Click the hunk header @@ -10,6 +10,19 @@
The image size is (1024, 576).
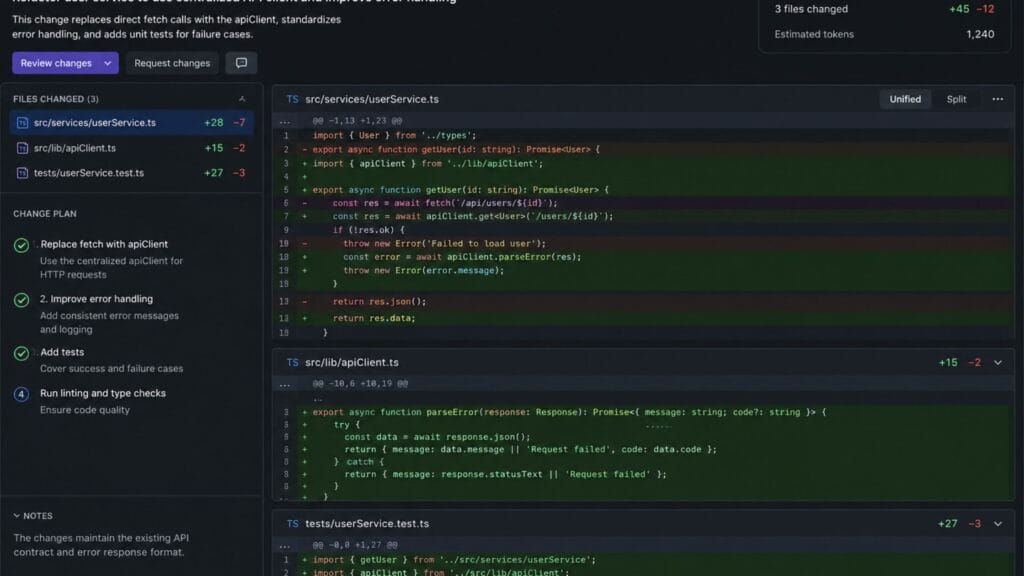(x=360, y=384)
